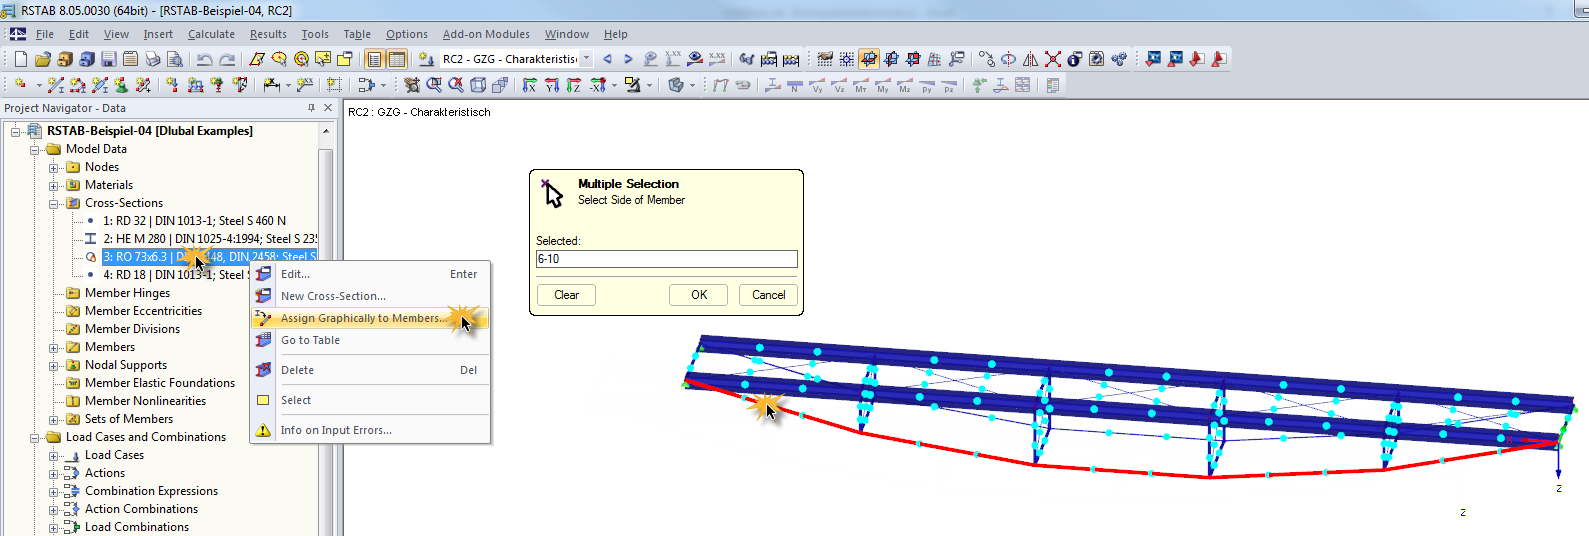Toggle pin on Project Navigator panel
The image size is (1589, 536).
(x=311, y=108)
